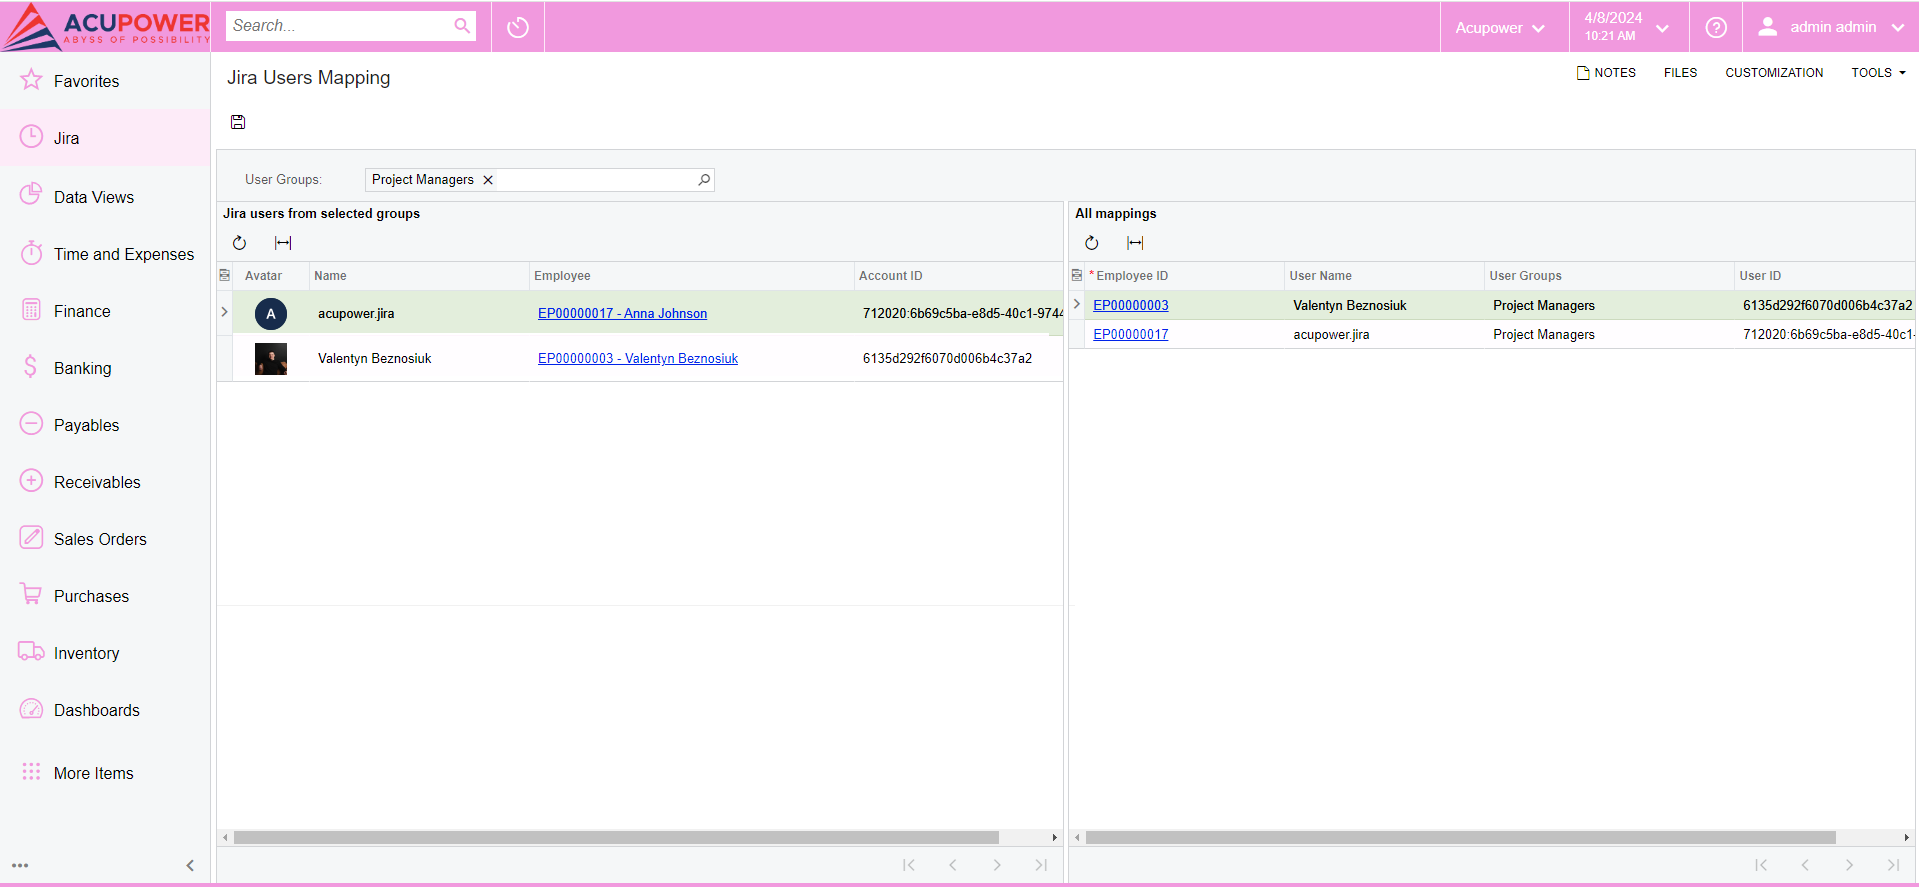
Task: Open the Acupower tenant dropdown
Action: 1499,27
